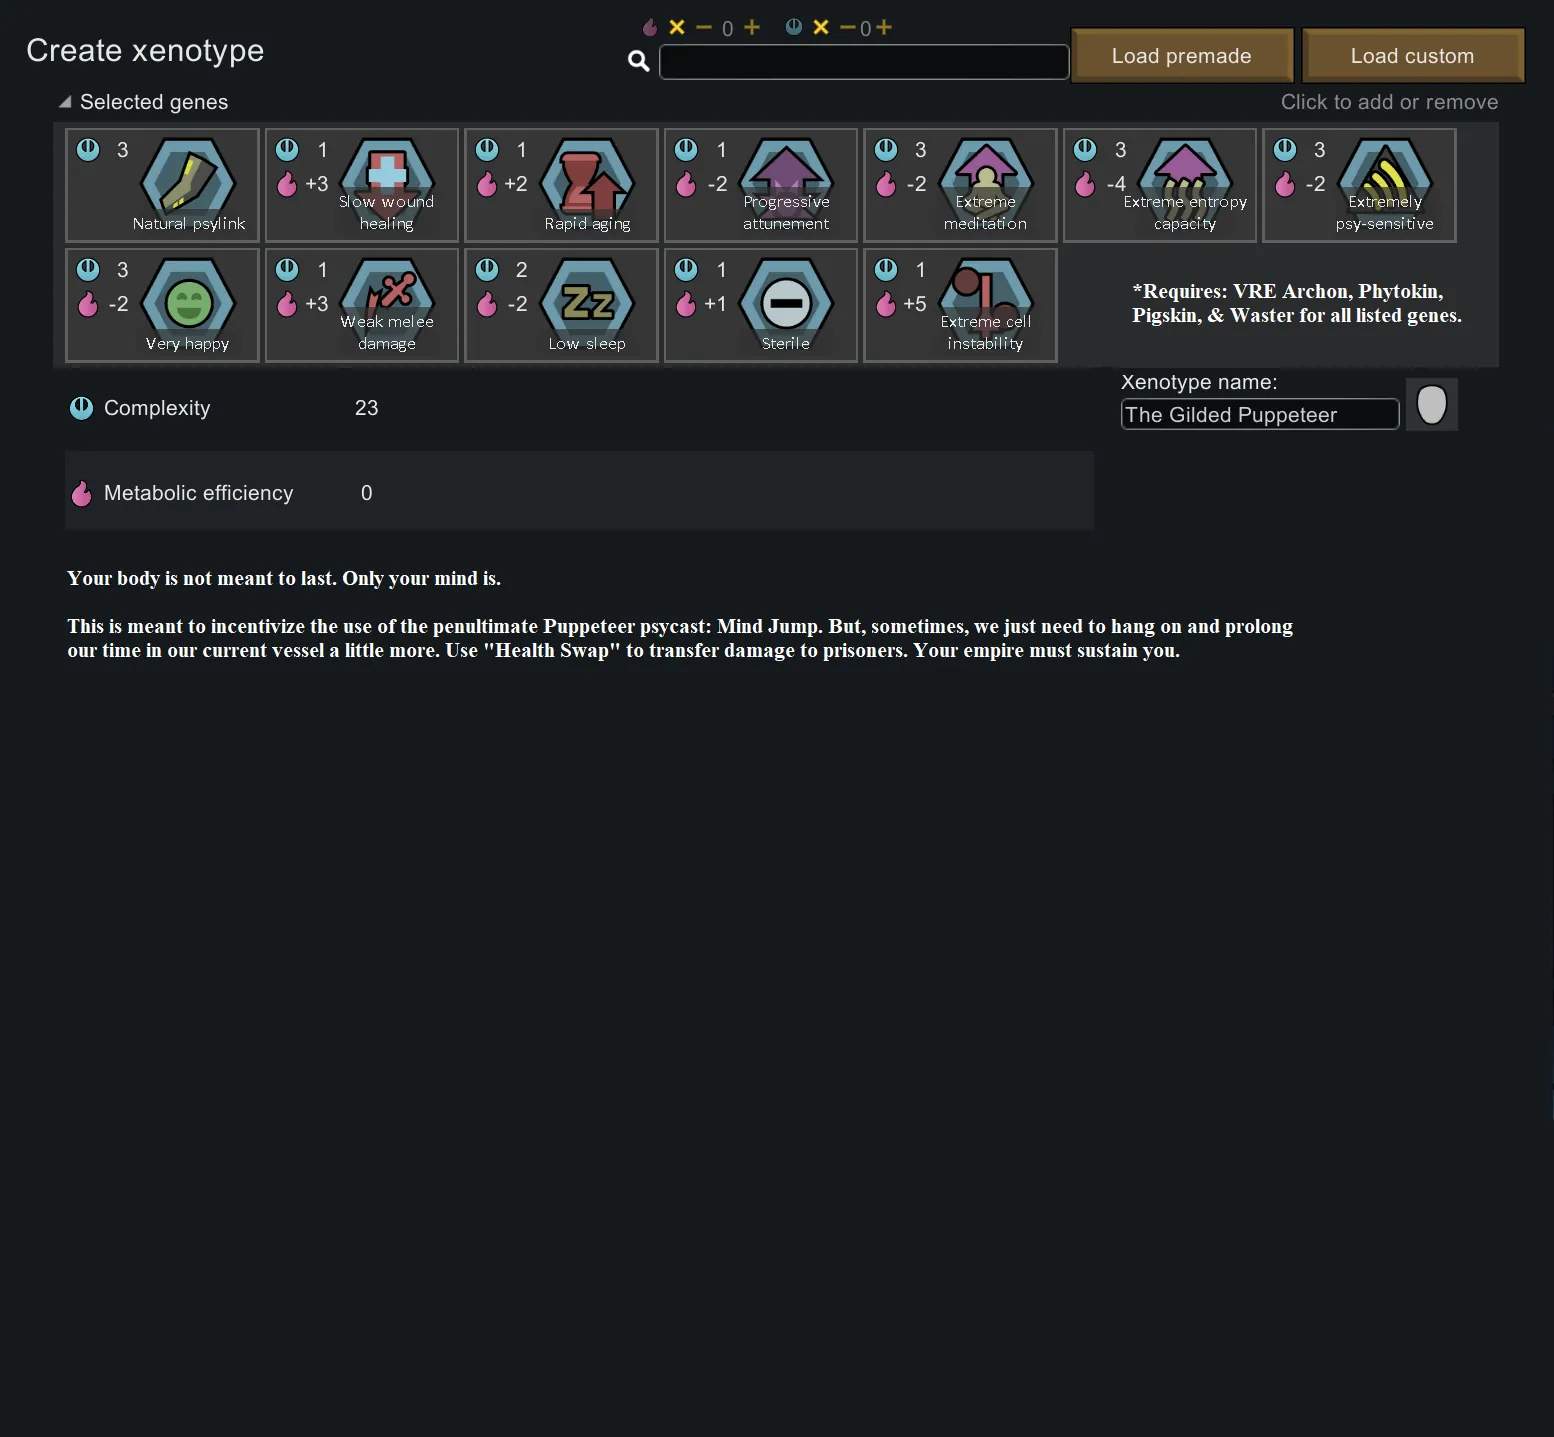Click the gene search field
1554x1437 pixels.
pos(864,62)
